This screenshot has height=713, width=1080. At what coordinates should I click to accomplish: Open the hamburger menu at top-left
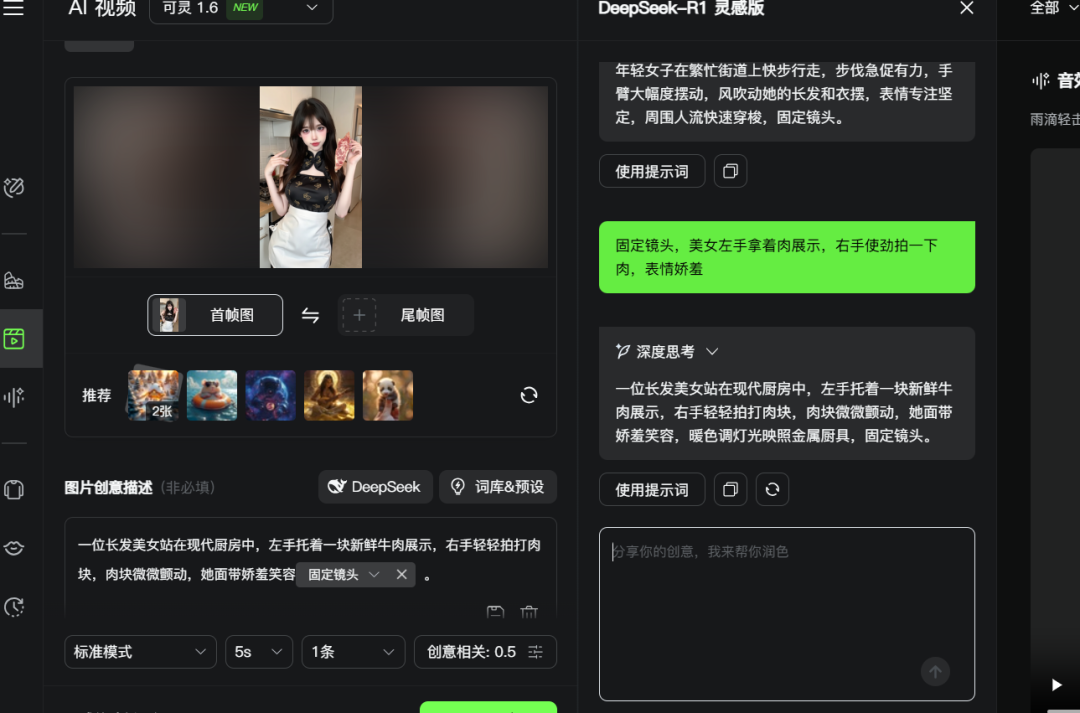pyautogui.click(x=14, y=9)
